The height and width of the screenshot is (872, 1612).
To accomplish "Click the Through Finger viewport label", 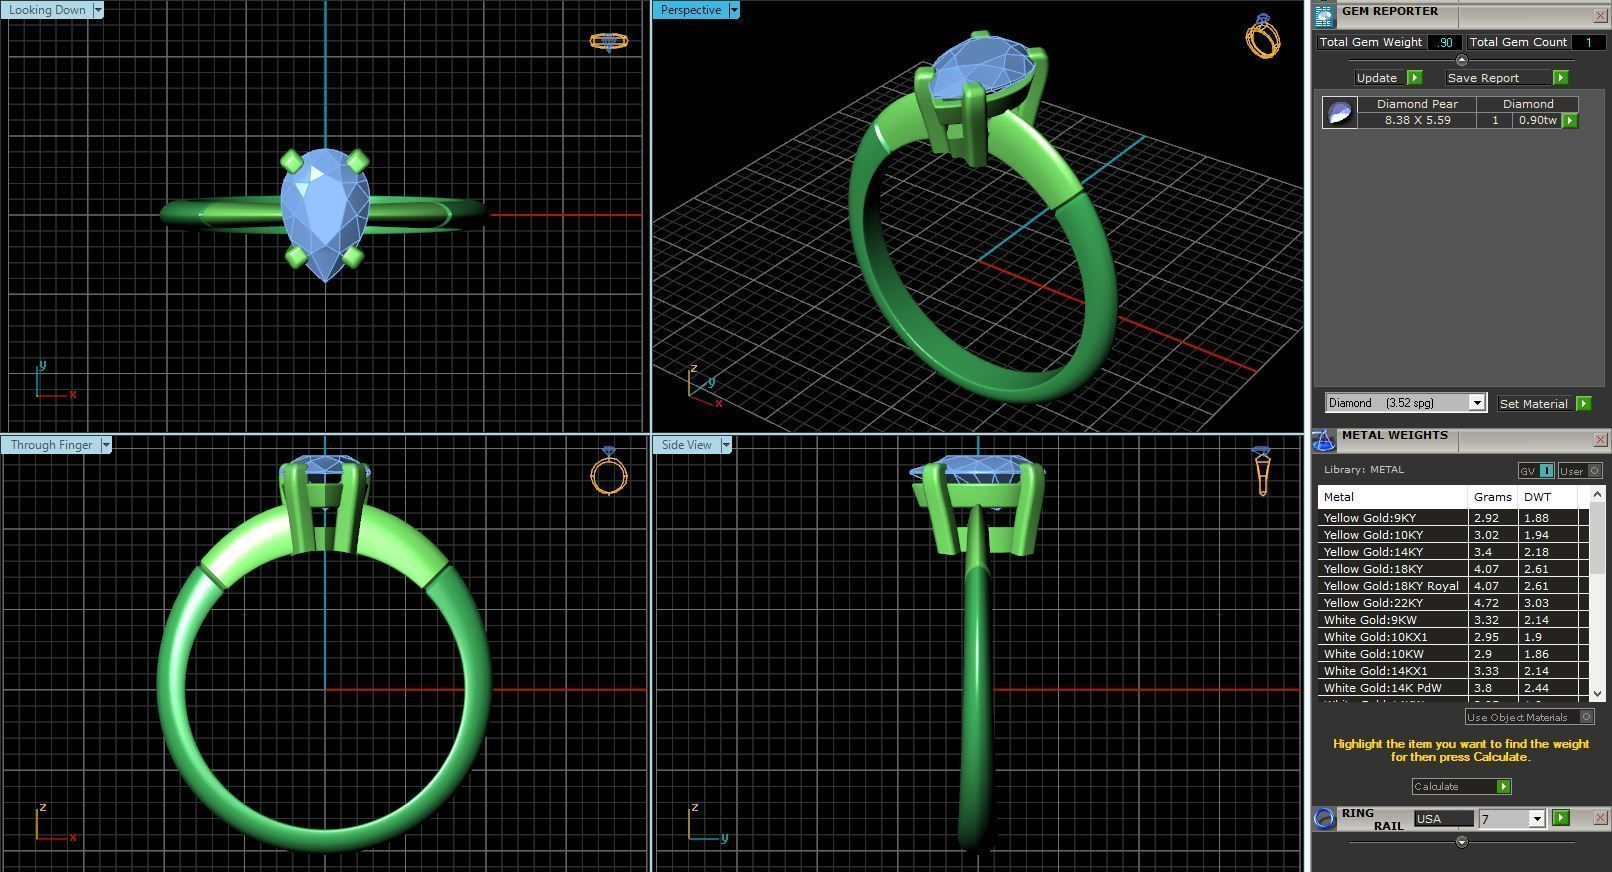I will (x=51, y=445).
